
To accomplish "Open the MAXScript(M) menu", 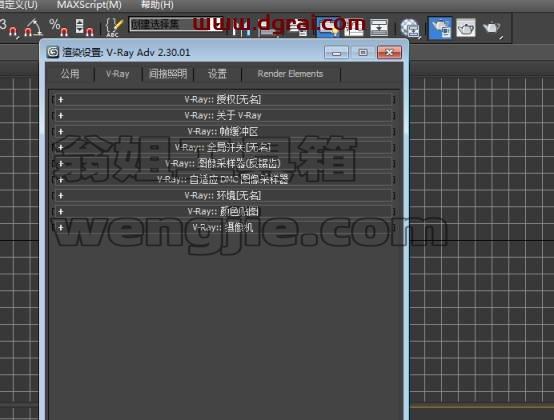I will pos(89,5).
